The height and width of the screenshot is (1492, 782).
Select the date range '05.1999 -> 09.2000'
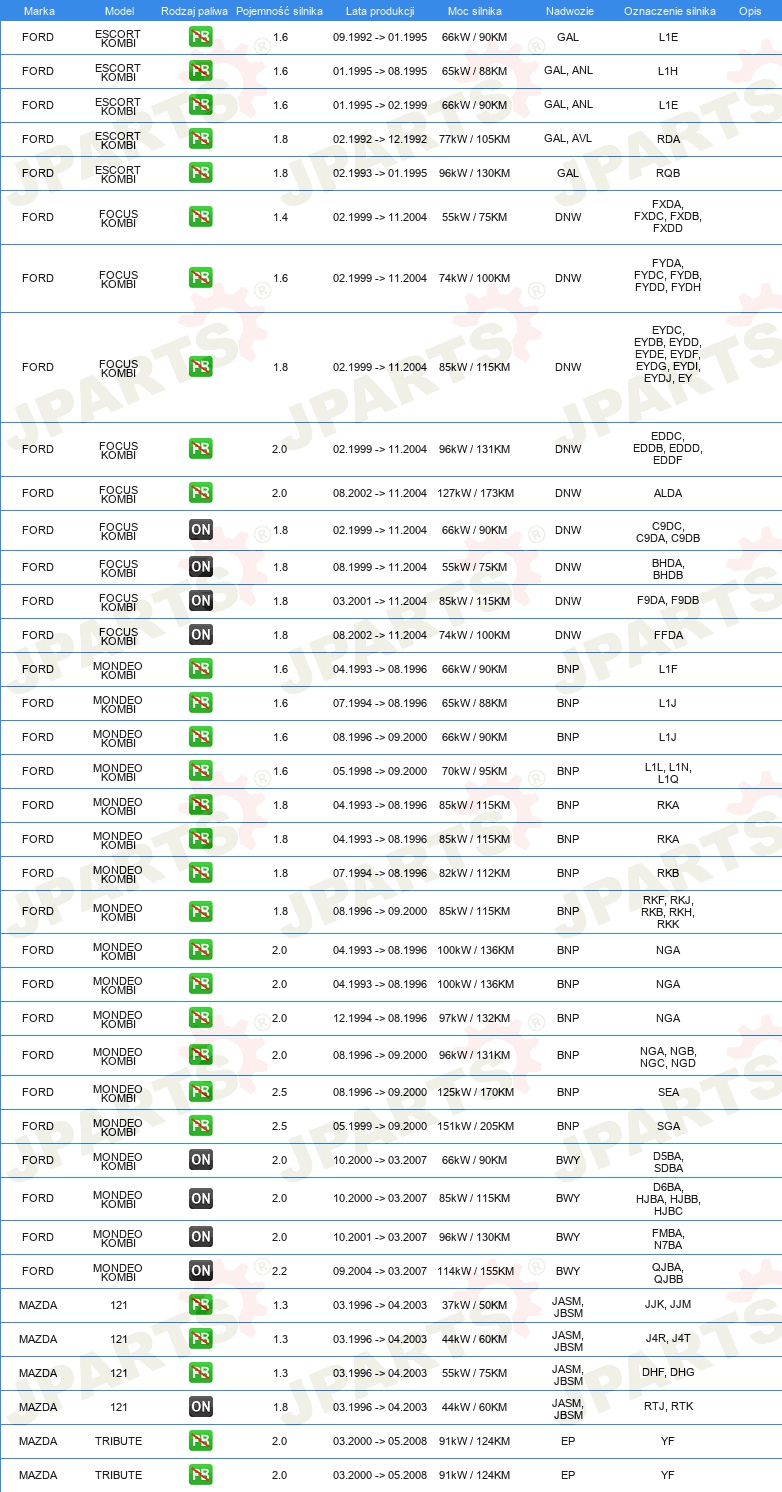click(x=380, y=1126)
